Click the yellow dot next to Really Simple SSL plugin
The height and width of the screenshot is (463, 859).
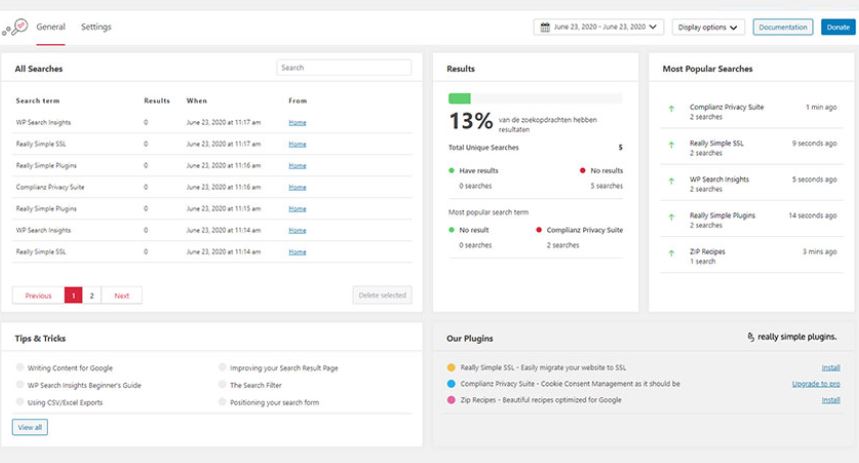coord(451,368)
